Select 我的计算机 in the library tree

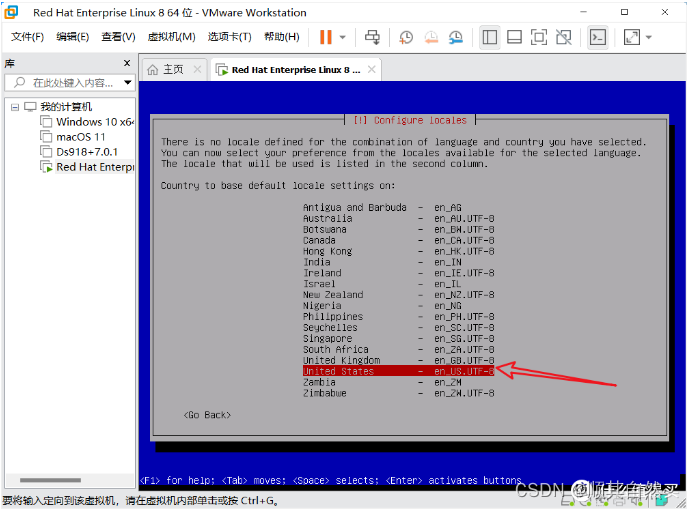click(66, 107)
